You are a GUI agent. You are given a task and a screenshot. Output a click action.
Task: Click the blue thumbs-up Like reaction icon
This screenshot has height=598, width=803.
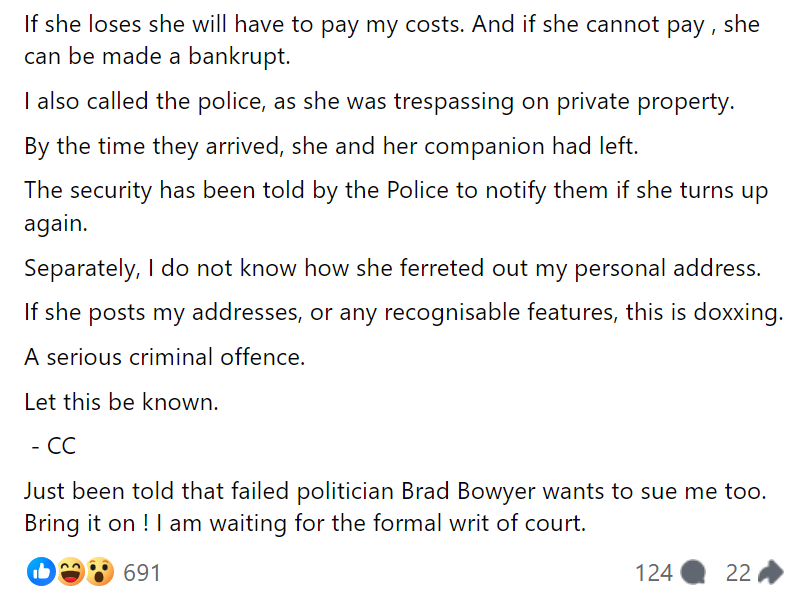pyautogui.click(x=41, y=573)
